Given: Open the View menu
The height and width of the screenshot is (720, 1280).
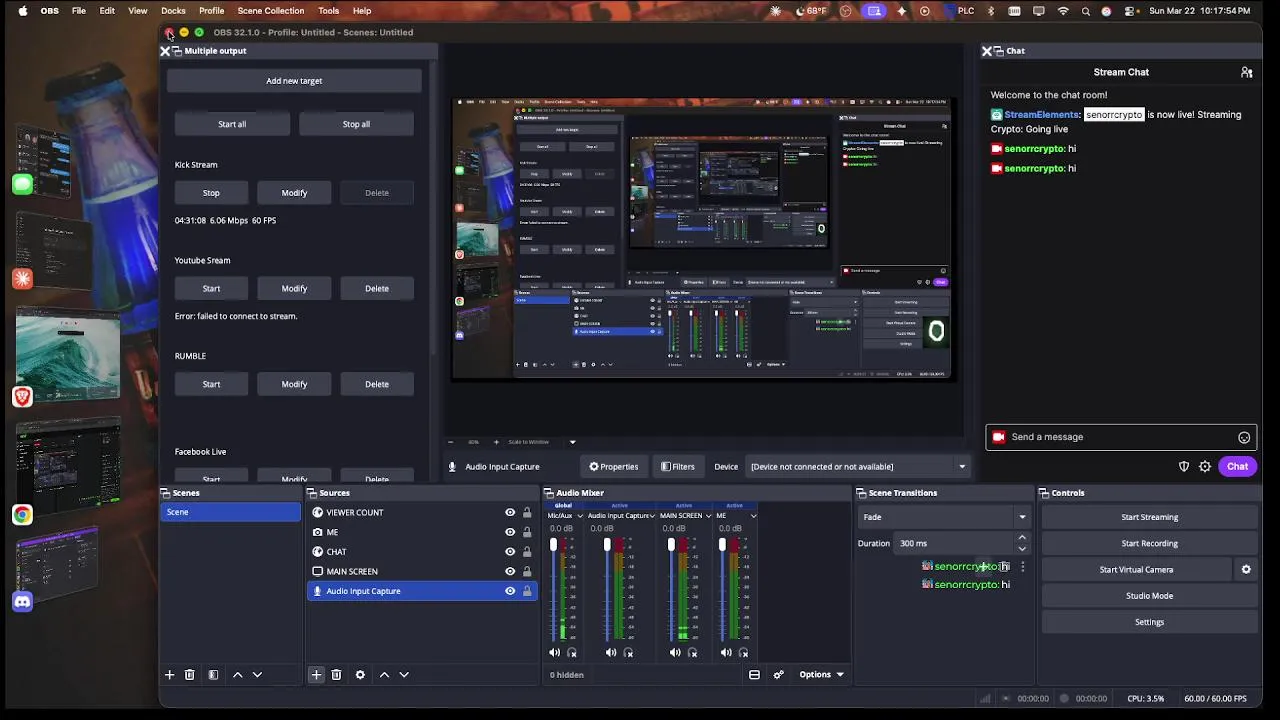Looking at the screenshot, I should pos(138,11).
